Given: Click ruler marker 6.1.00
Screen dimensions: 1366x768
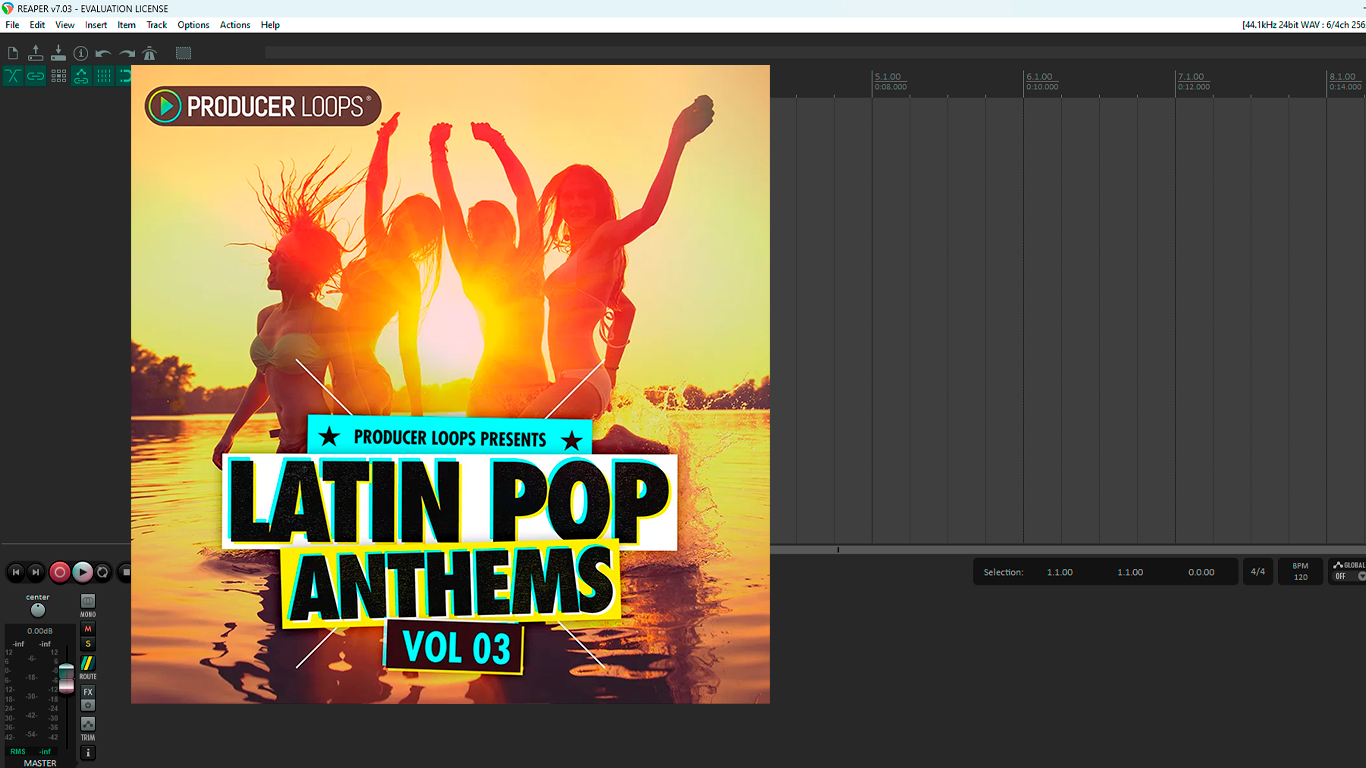Looking at the screenshot, I should pyautogui.click(x=1040, y=77).
